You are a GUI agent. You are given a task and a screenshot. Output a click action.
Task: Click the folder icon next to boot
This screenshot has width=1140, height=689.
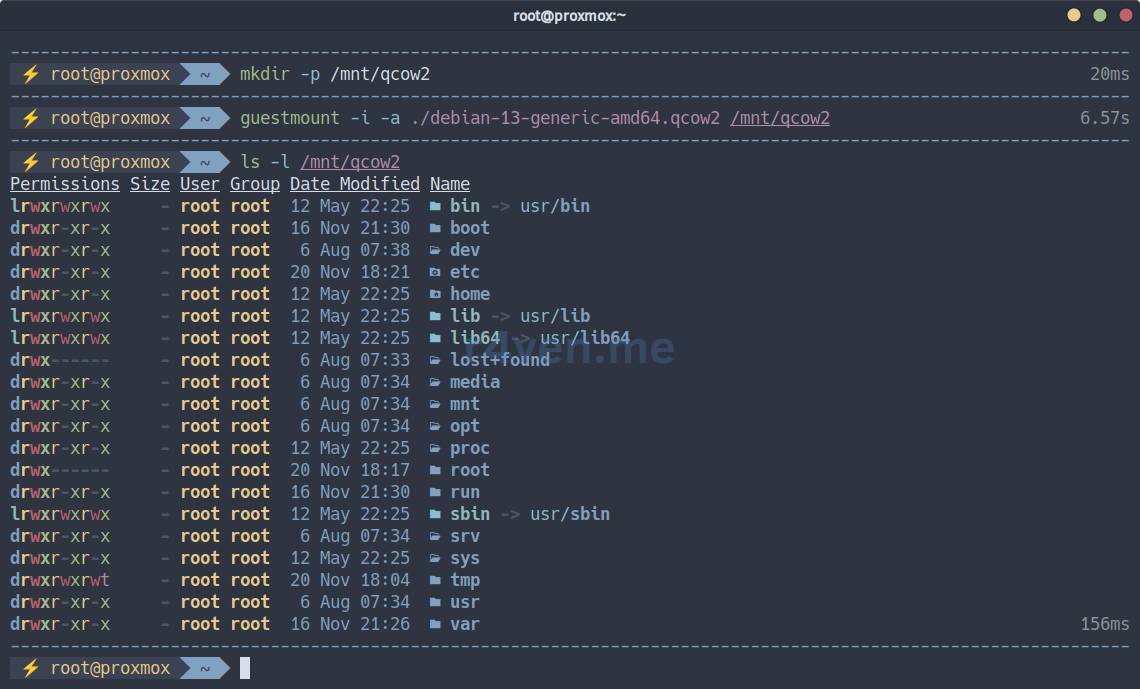coord(435,228)
